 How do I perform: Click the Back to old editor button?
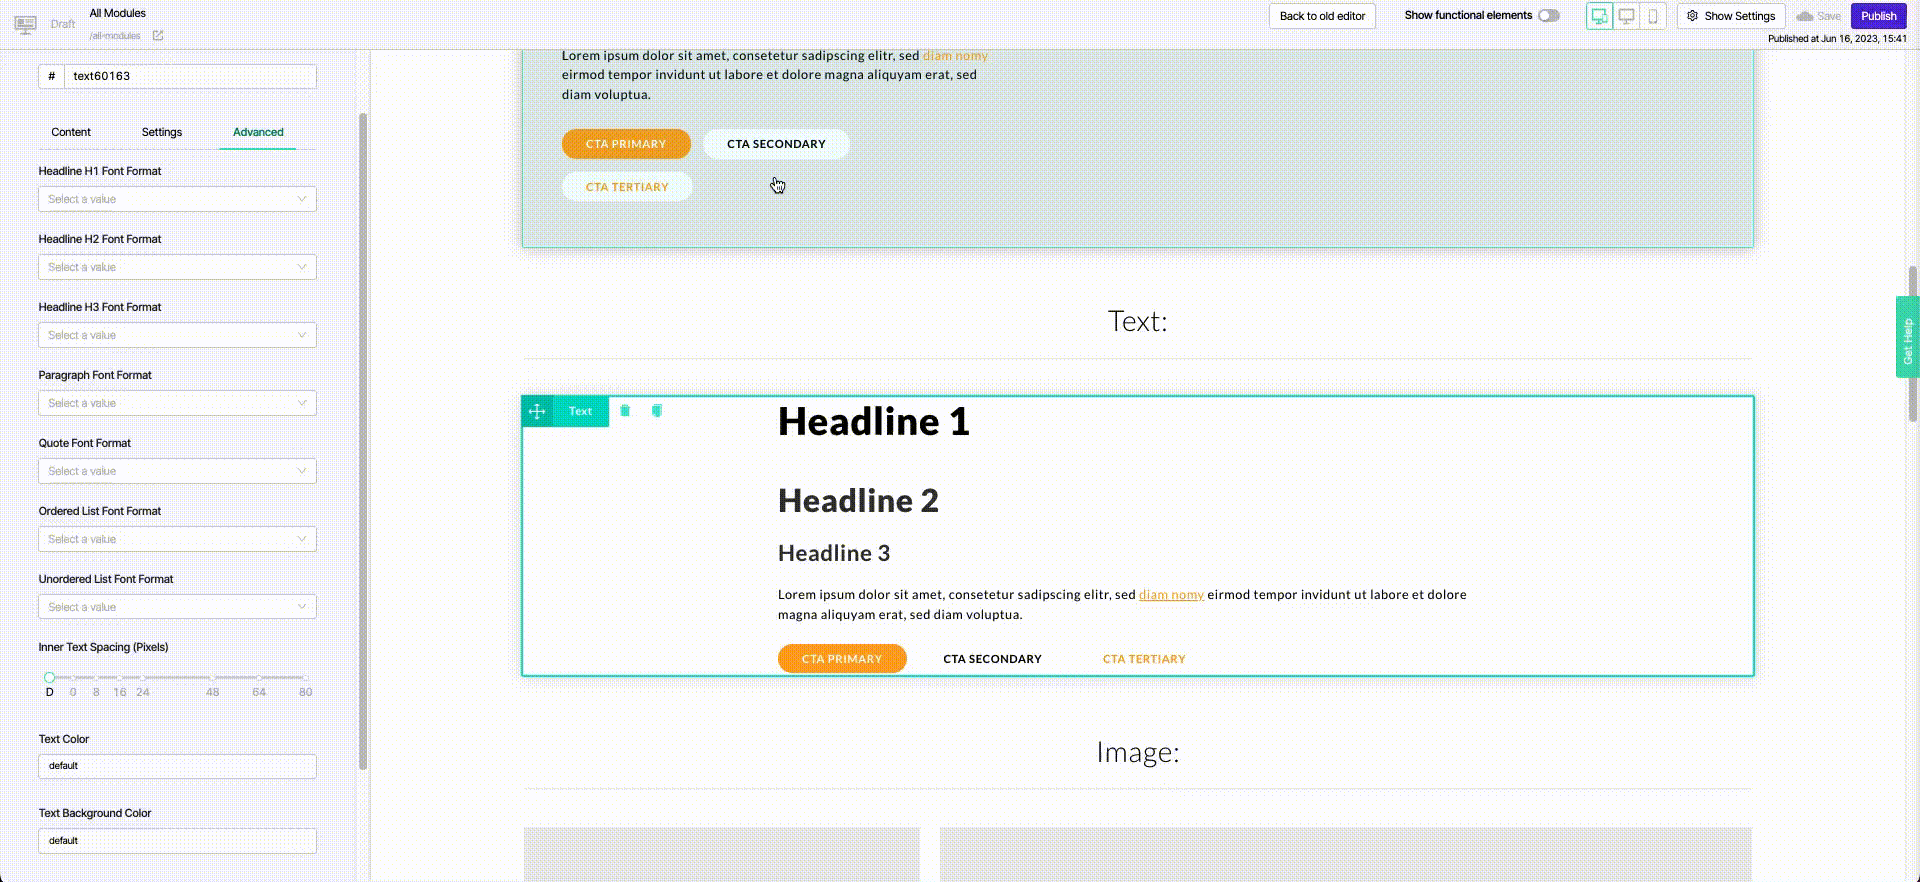click(1322, 16)
